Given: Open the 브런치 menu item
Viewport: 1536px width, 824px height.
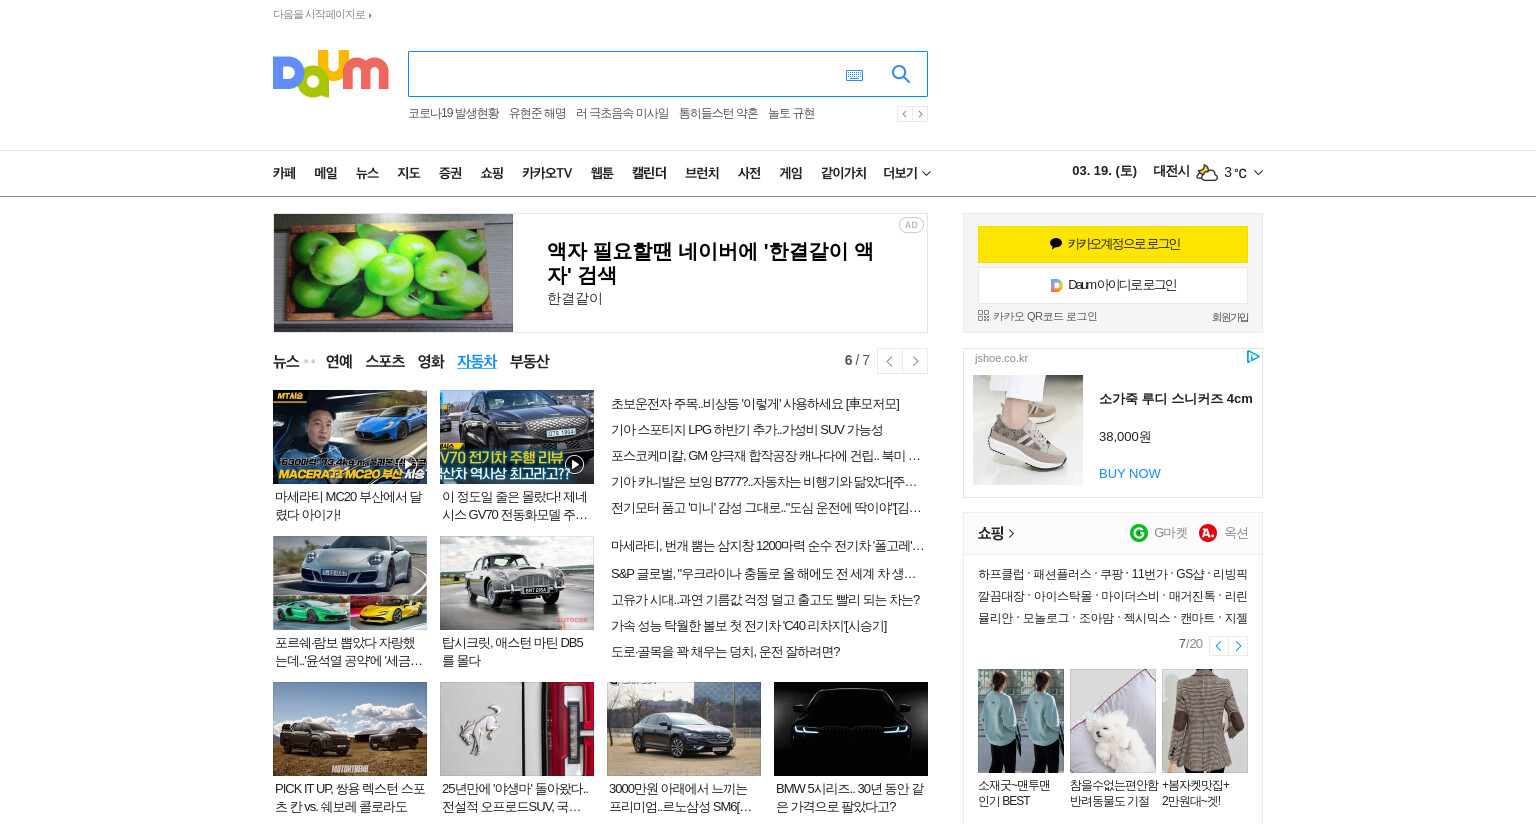Looking at the screenshot, I should [702, 173].
